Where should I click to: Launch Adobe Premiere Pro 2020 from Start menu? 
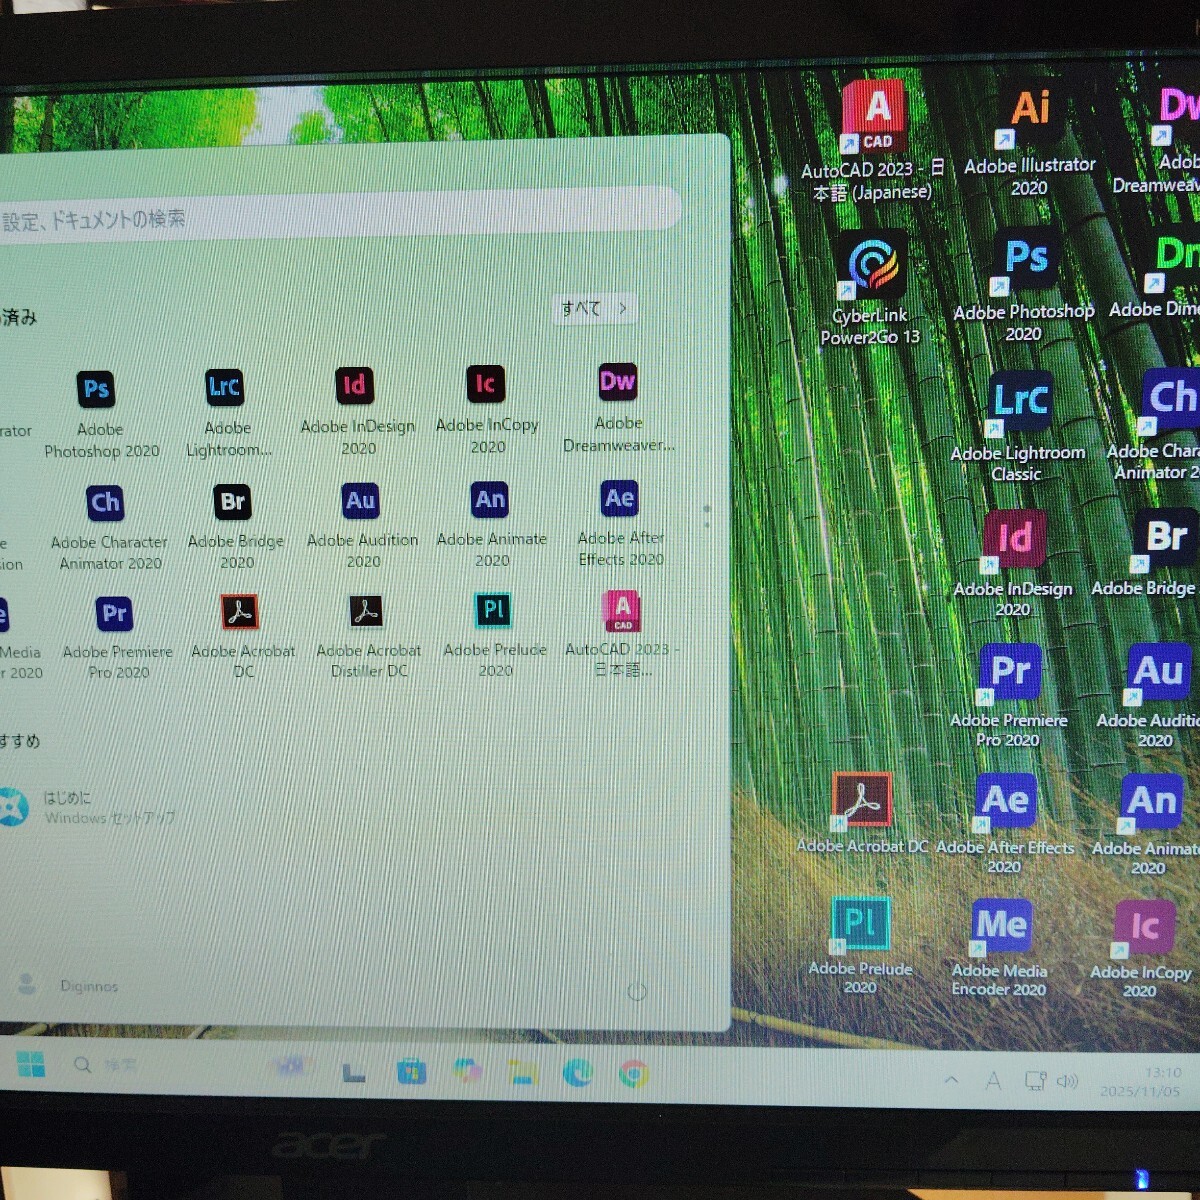point(117,637)
